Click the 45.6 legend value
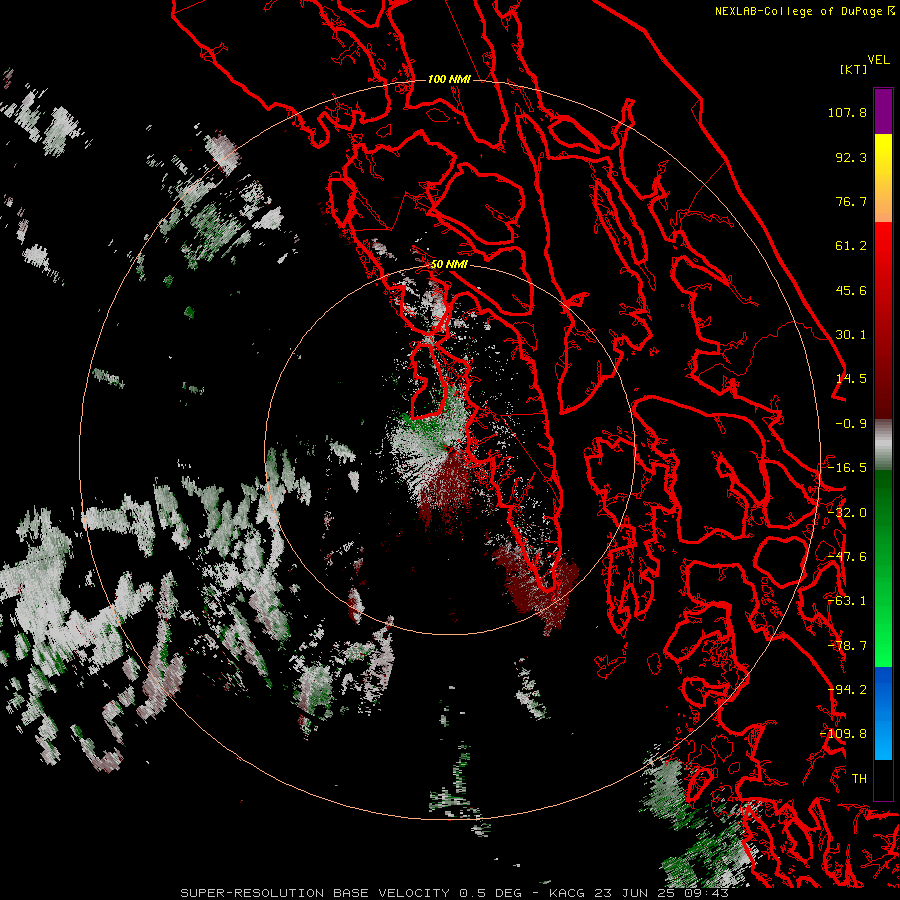This screenshot has width=900, height=900. (x=851, y=290)
